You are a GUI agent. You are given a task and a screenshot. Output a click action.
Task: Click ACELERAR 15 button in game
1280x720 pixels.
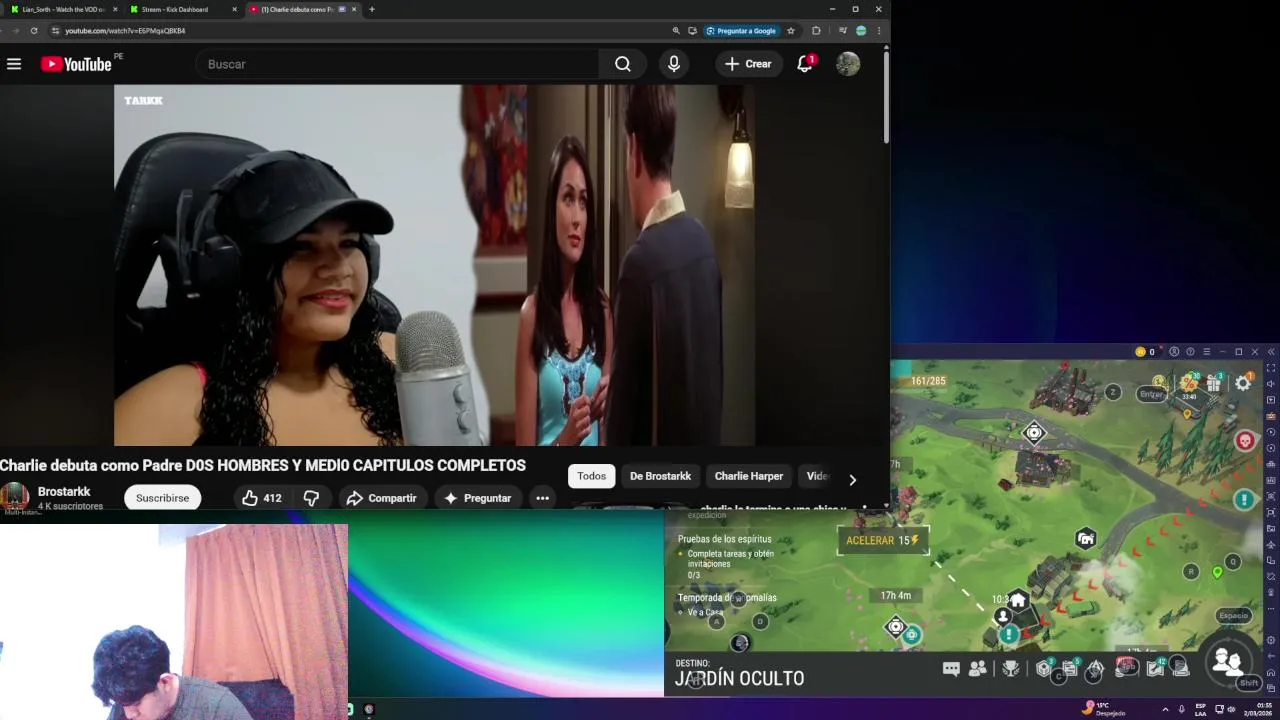(x=883, y=540)
